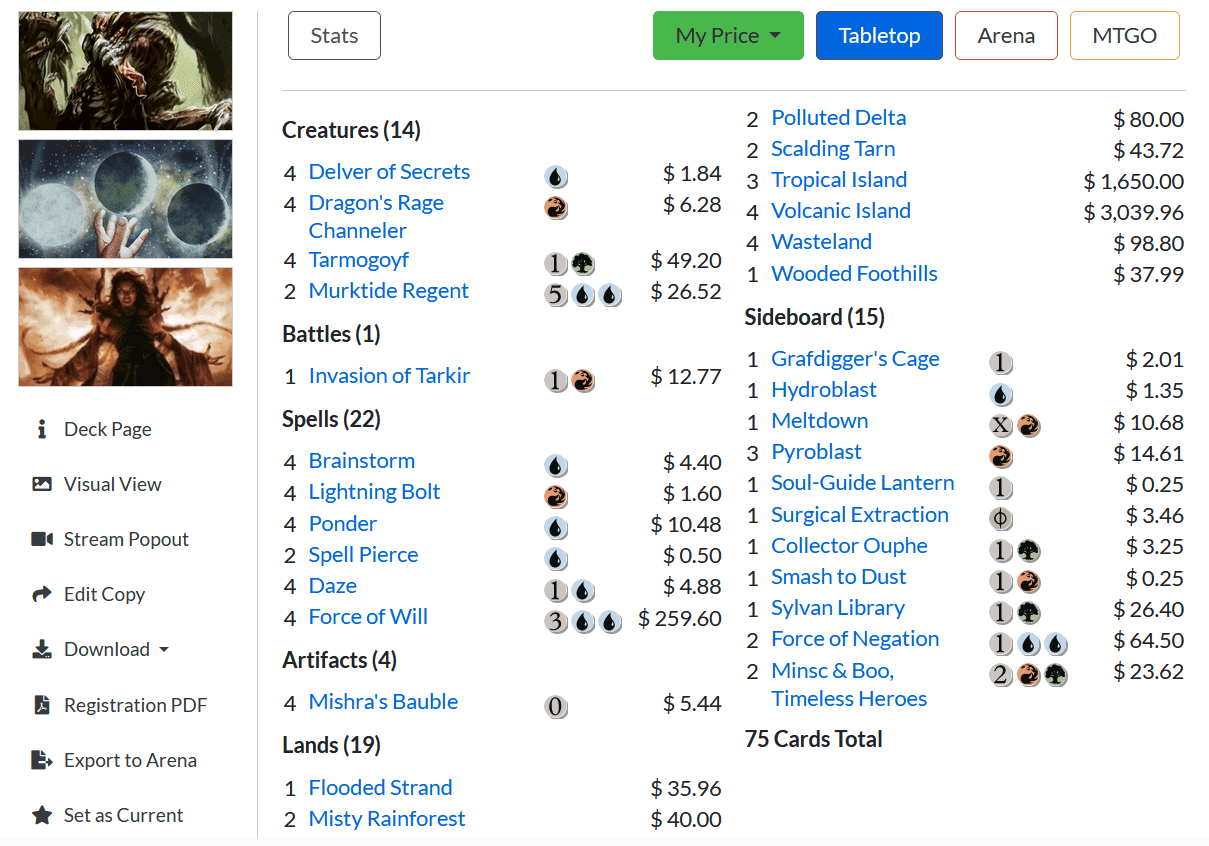This screenshot has width=1209, height=846.
Task: Click green mana symbol next to Collector Ouphe
Action: tap(1028, 551)
